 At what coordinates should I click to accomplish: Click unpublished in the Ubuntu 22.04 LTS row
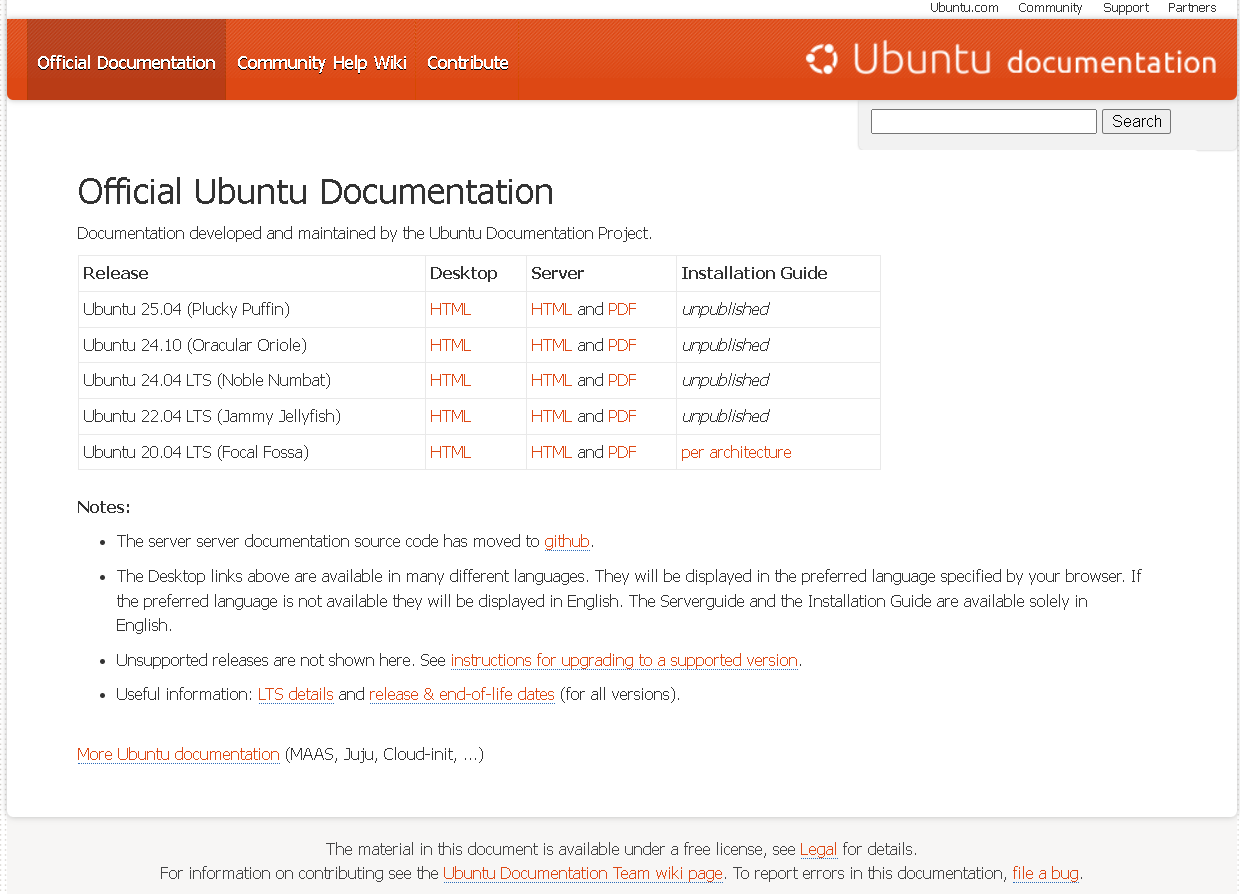pos(725,416)
